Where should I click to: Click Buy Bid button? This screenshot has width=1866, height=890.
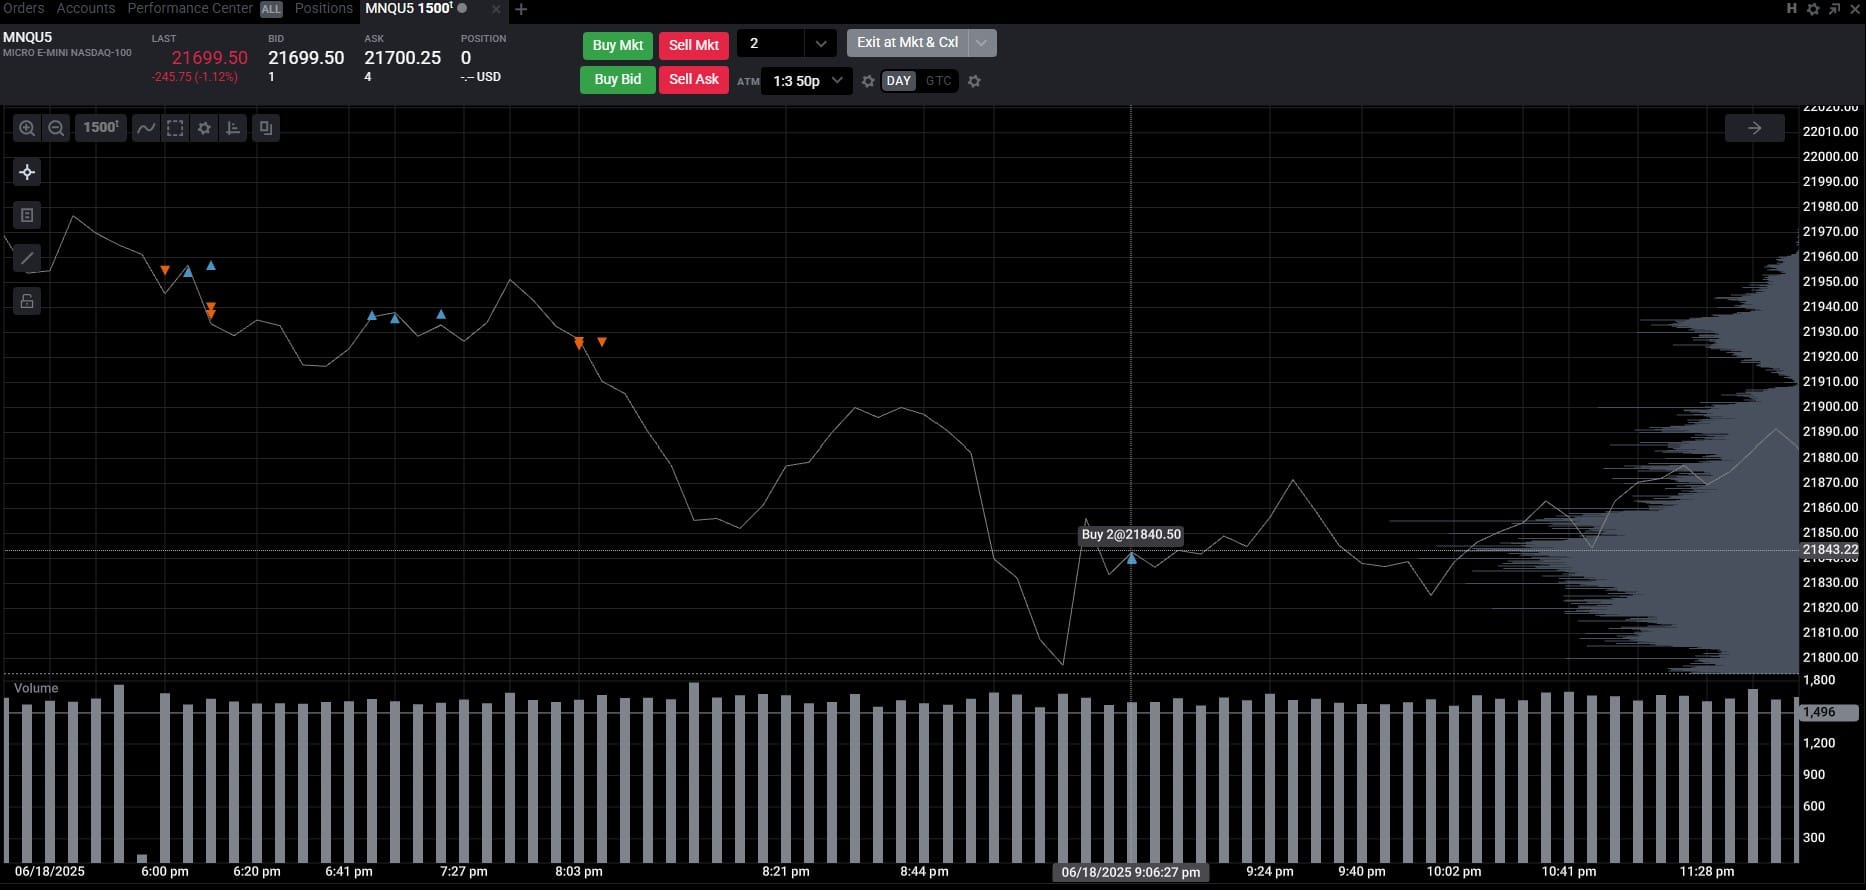click(x=618, y=79)
